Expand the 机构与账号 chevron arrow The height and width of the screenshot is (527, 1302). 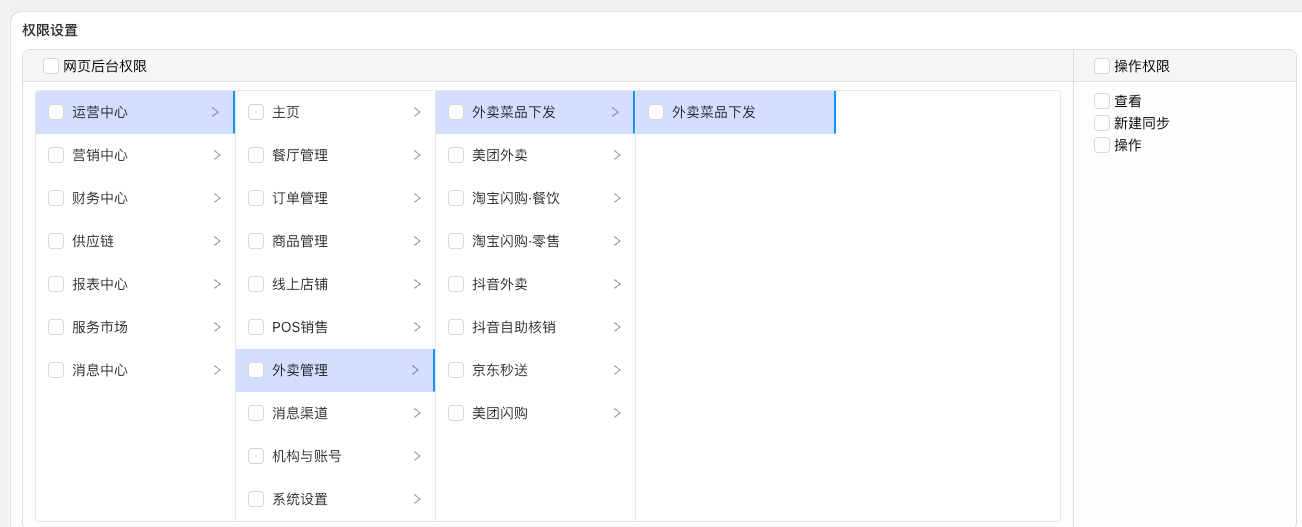pyautogui.click(x=416, y=456)
